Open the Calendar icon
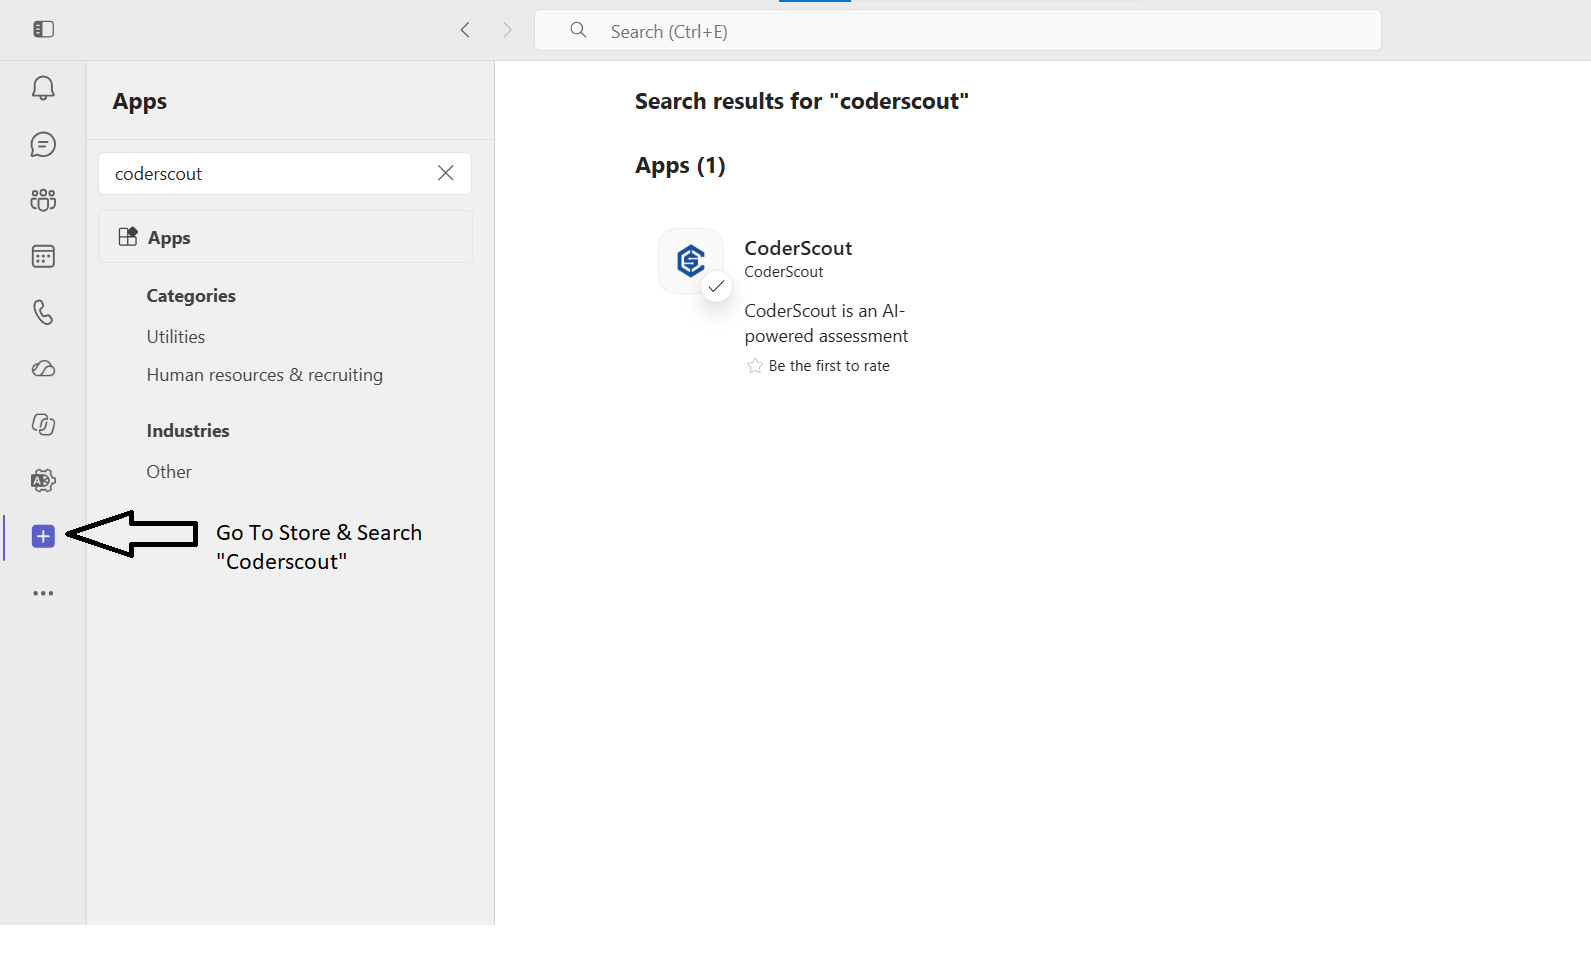 click(43, 257)
